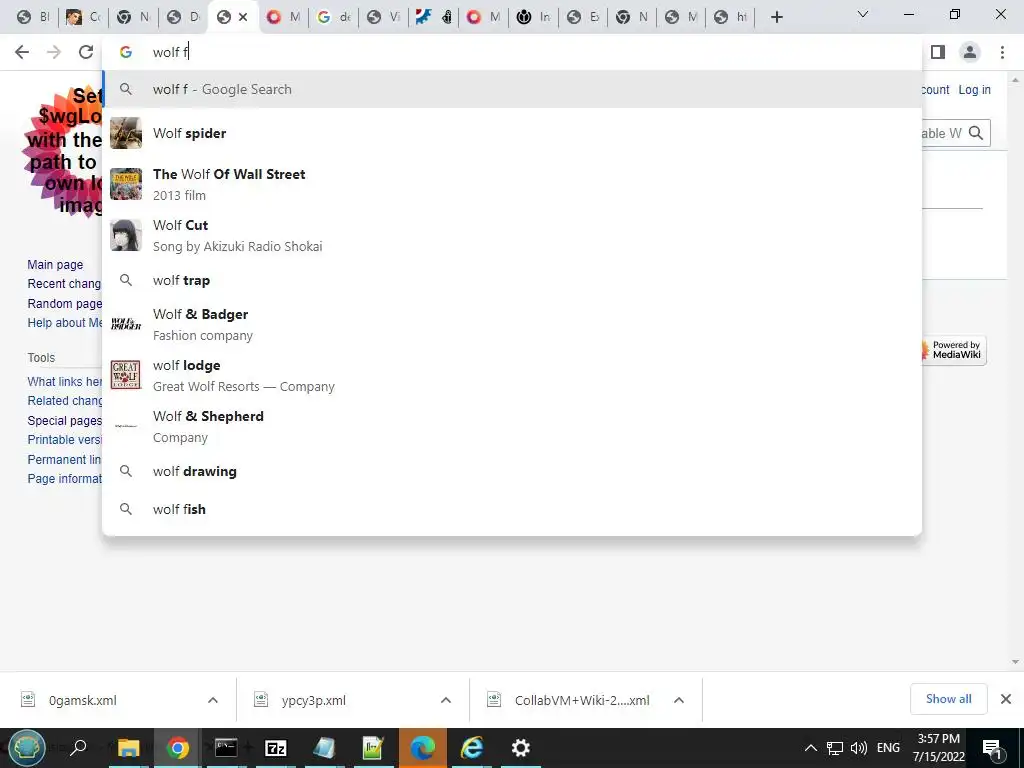
Task: Open the tab search chevron
Action: point(863,14)
